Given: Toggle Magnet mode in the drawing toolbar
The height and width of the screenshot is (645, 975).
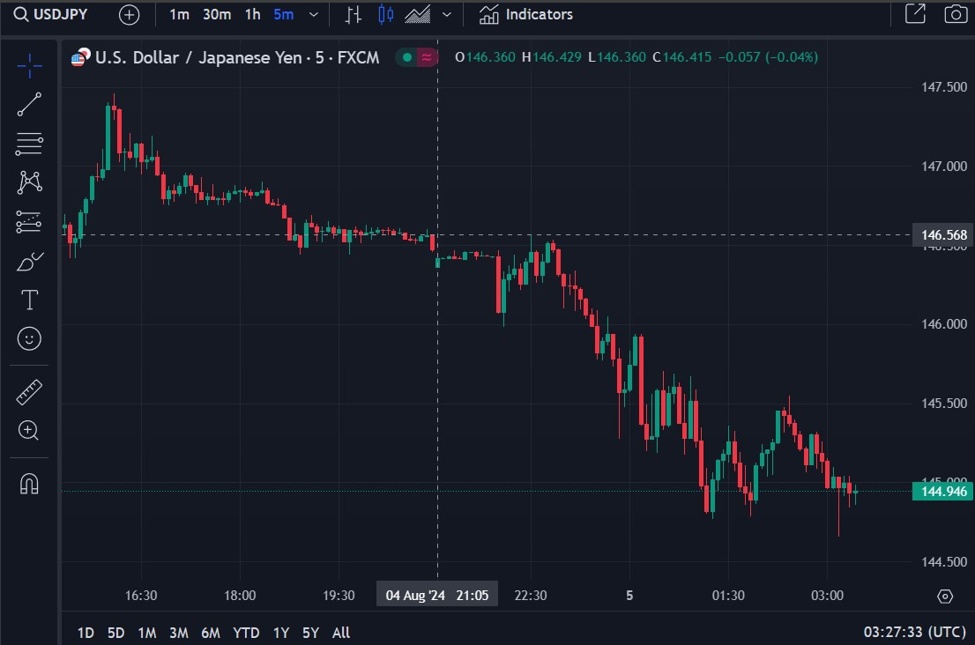Looking at the screenshot, I should [29, 483].
